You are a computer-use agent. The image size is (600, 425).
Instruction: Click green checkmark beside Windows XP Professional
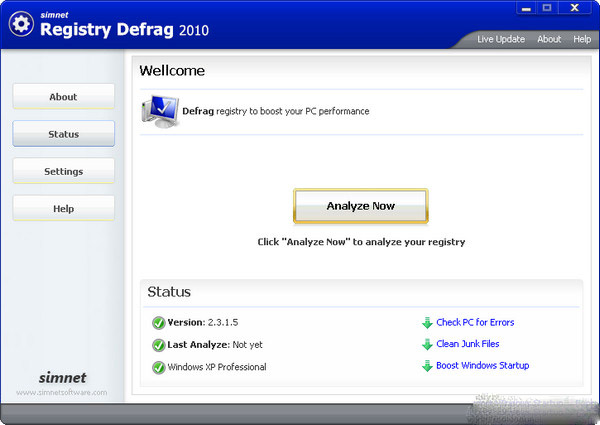tap(158, 367)
